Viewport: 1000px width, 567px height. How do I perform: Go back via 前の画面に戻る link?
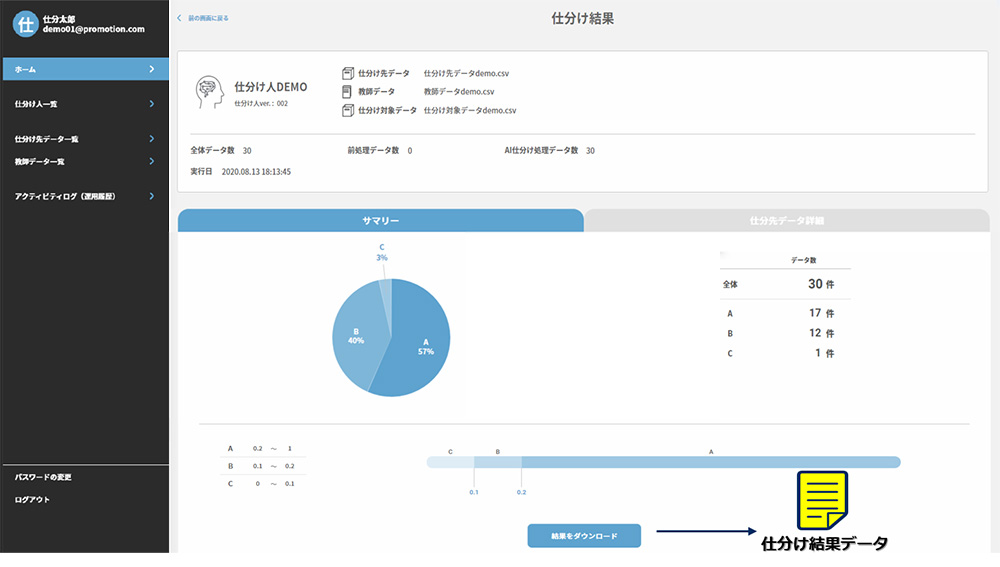(x=208, y=18)
